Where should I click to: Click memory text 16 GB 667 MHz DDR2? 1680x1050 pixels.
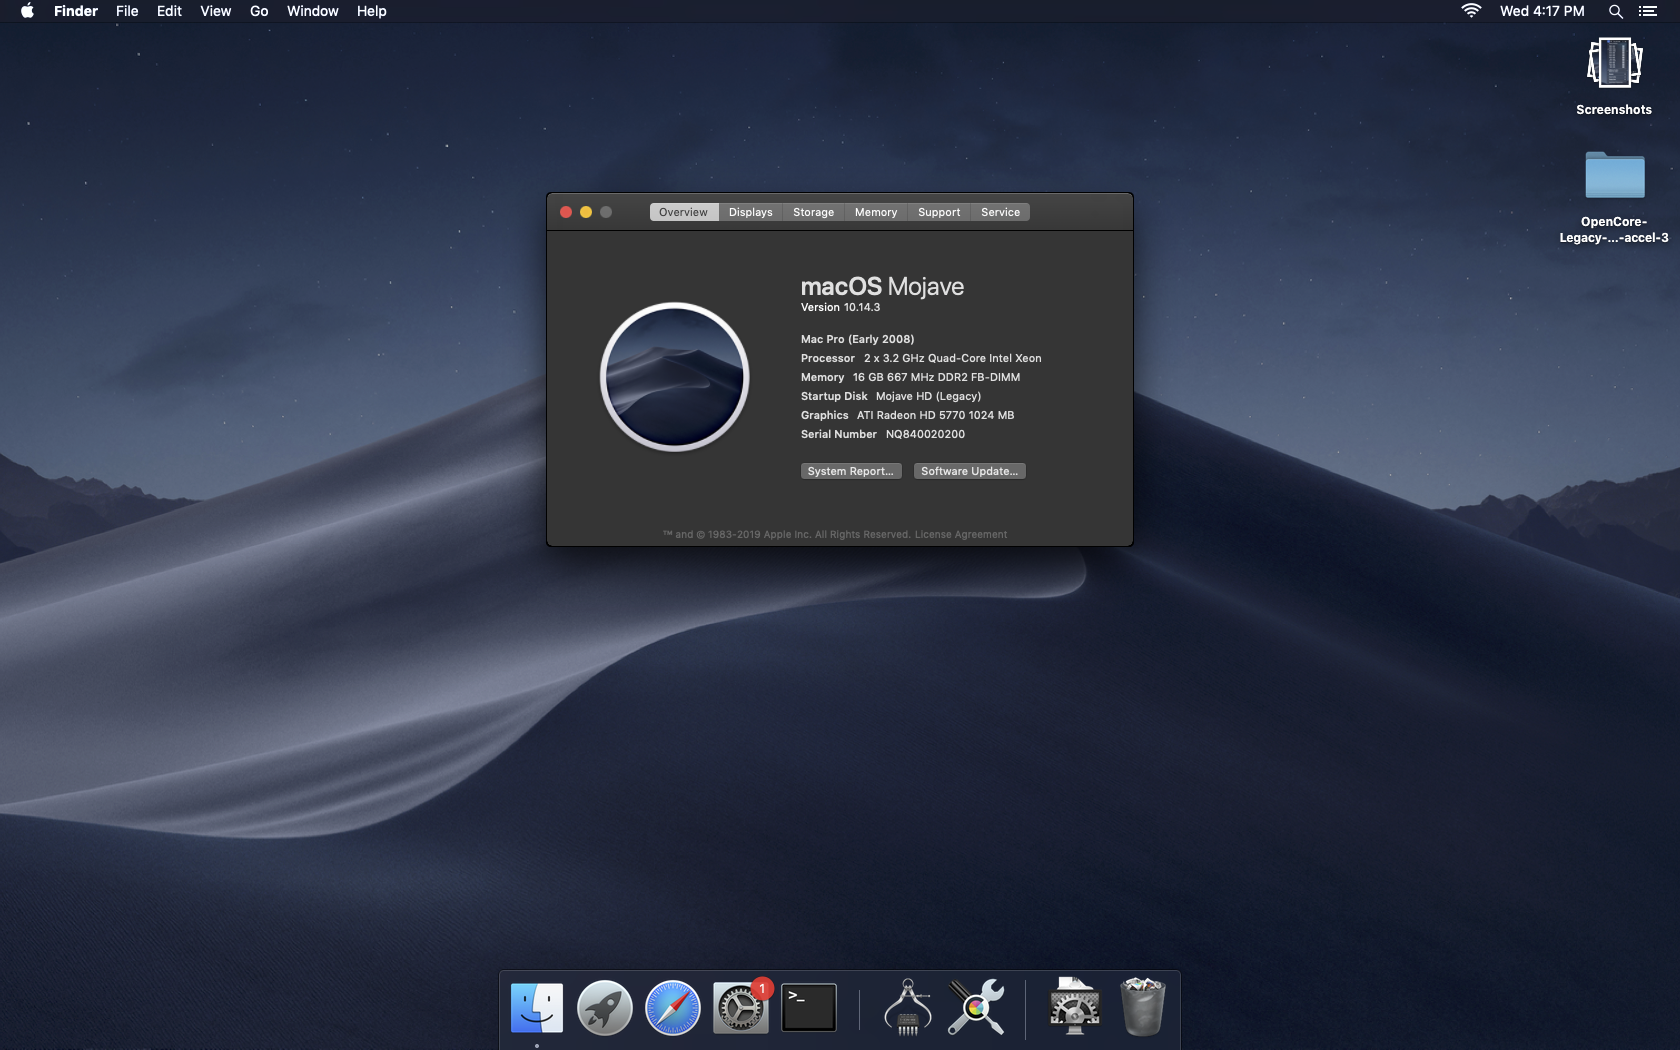[x=936, y=377]
